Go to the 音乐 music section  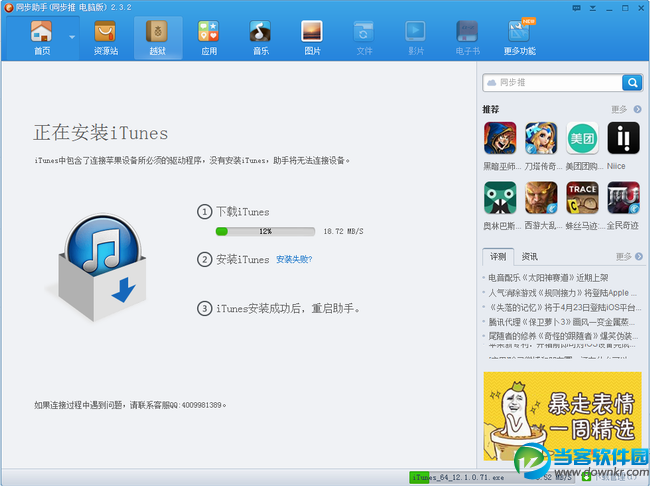(x=260, y=38)
